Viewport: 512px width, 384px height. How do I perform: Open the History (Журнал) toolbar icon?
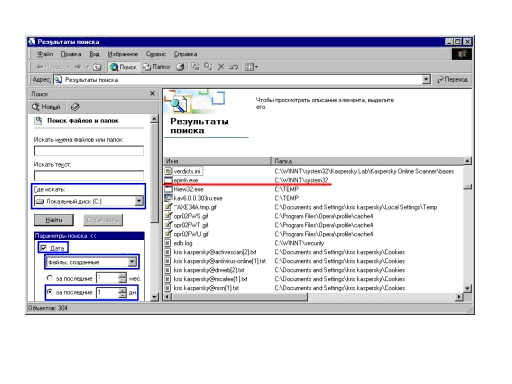180,67
